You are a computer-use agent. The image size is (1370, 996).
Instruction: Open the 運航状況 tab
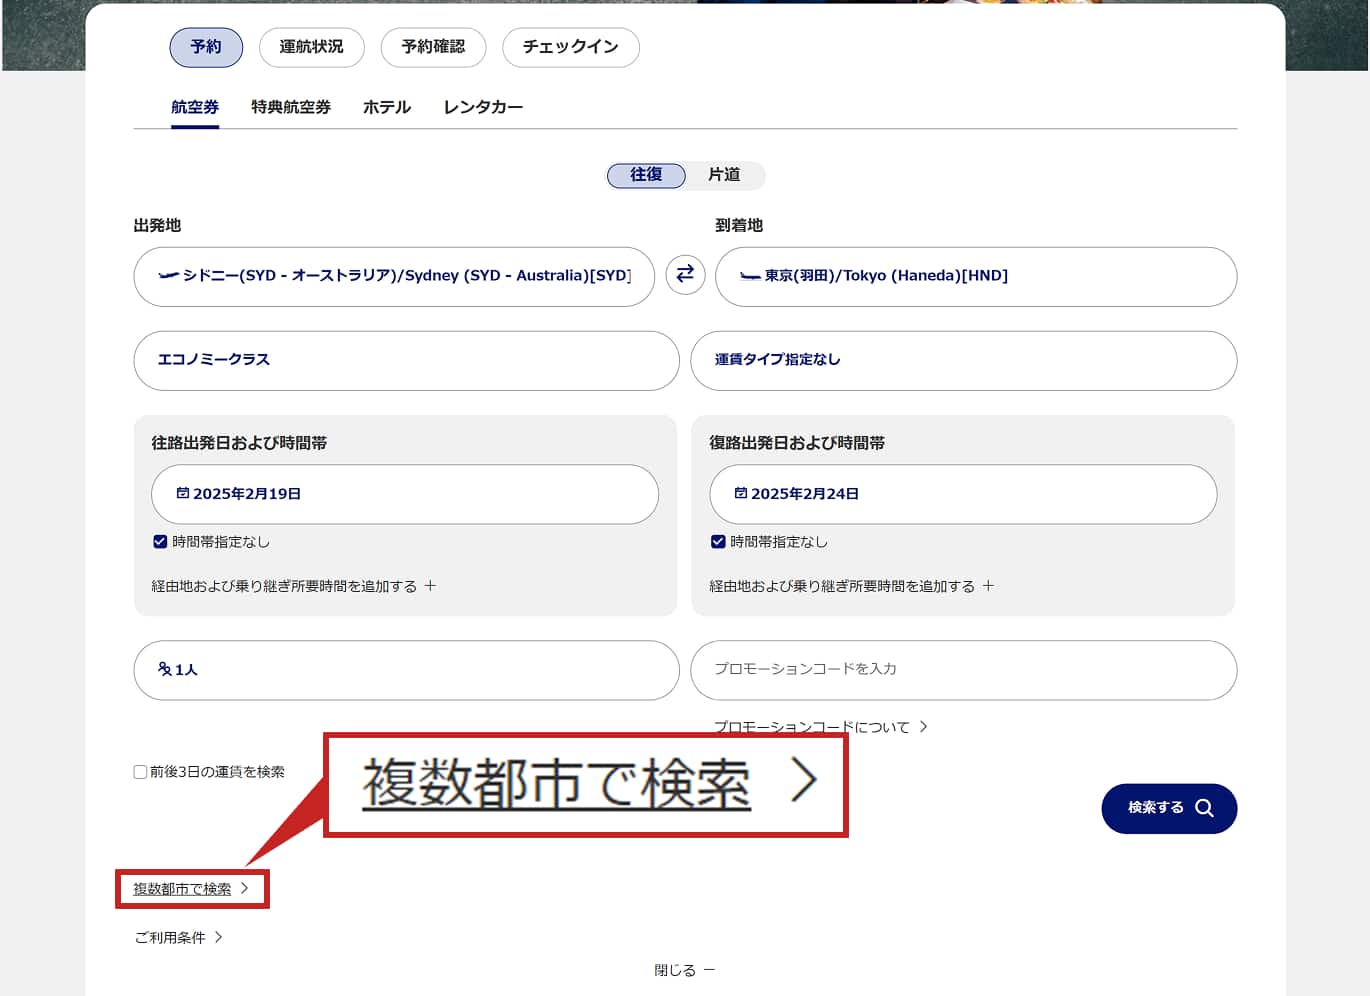click(x=311, y=47)
